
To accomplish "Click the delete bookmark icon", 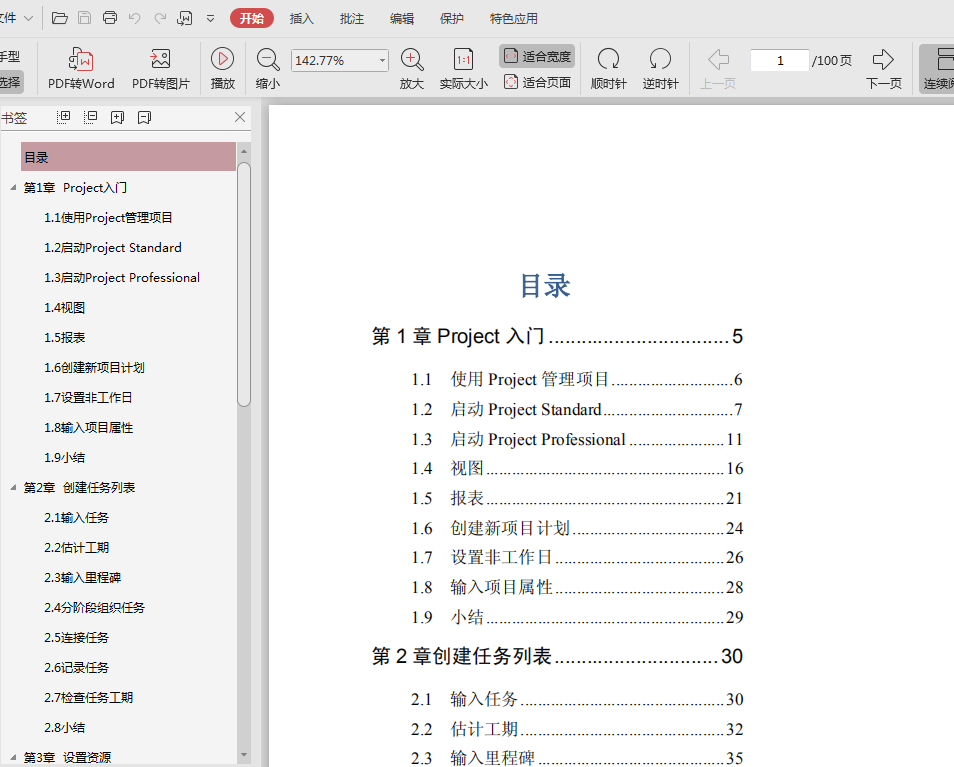I will click(144, 117).
